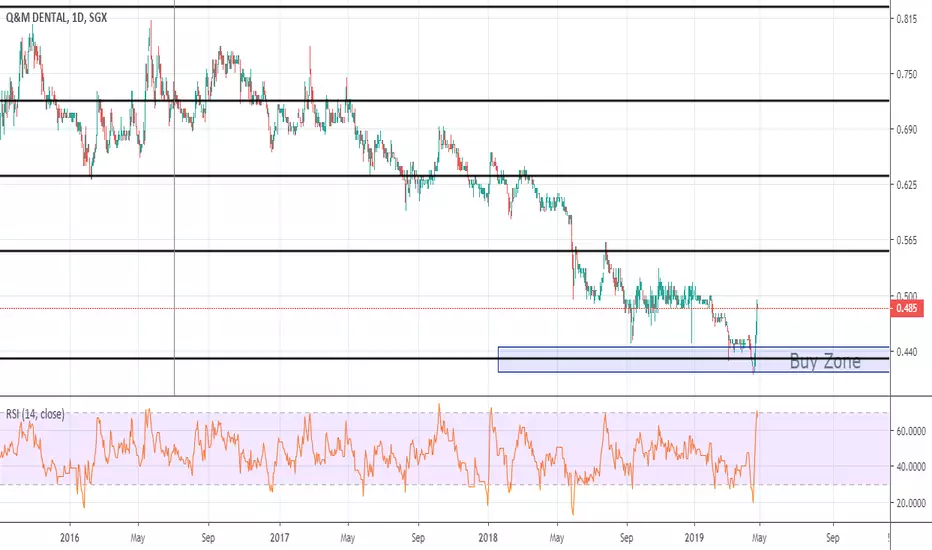Click the red 0.485 current price tag
This screenshot has width=932, height=550.
(x=906, y=308)
